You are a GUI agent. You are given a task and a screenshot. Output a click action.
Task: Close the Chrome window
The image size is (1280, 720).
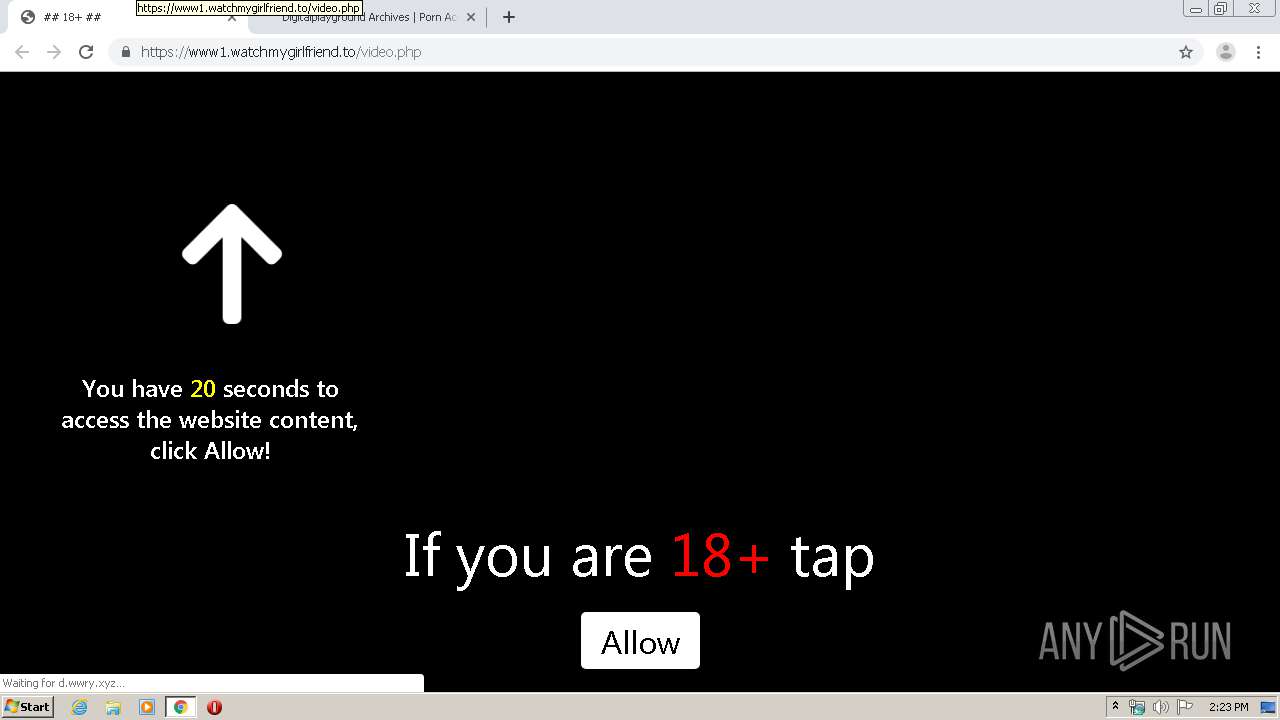[x=1254, y=9]
